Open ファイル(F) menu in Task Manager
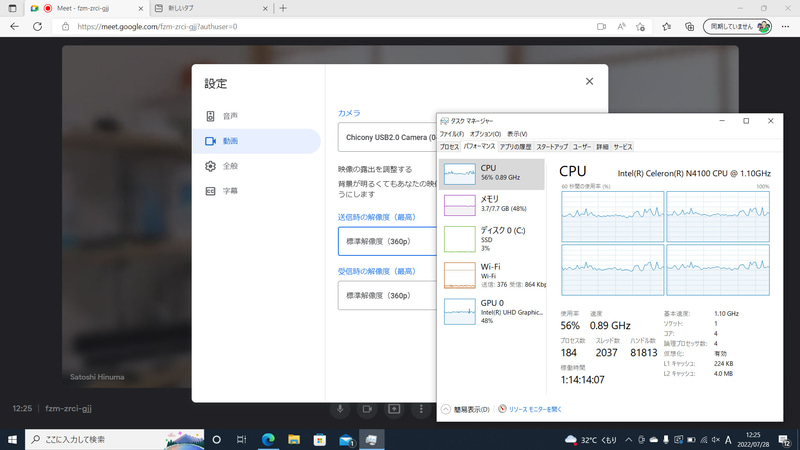 click(x=452, y=134)
